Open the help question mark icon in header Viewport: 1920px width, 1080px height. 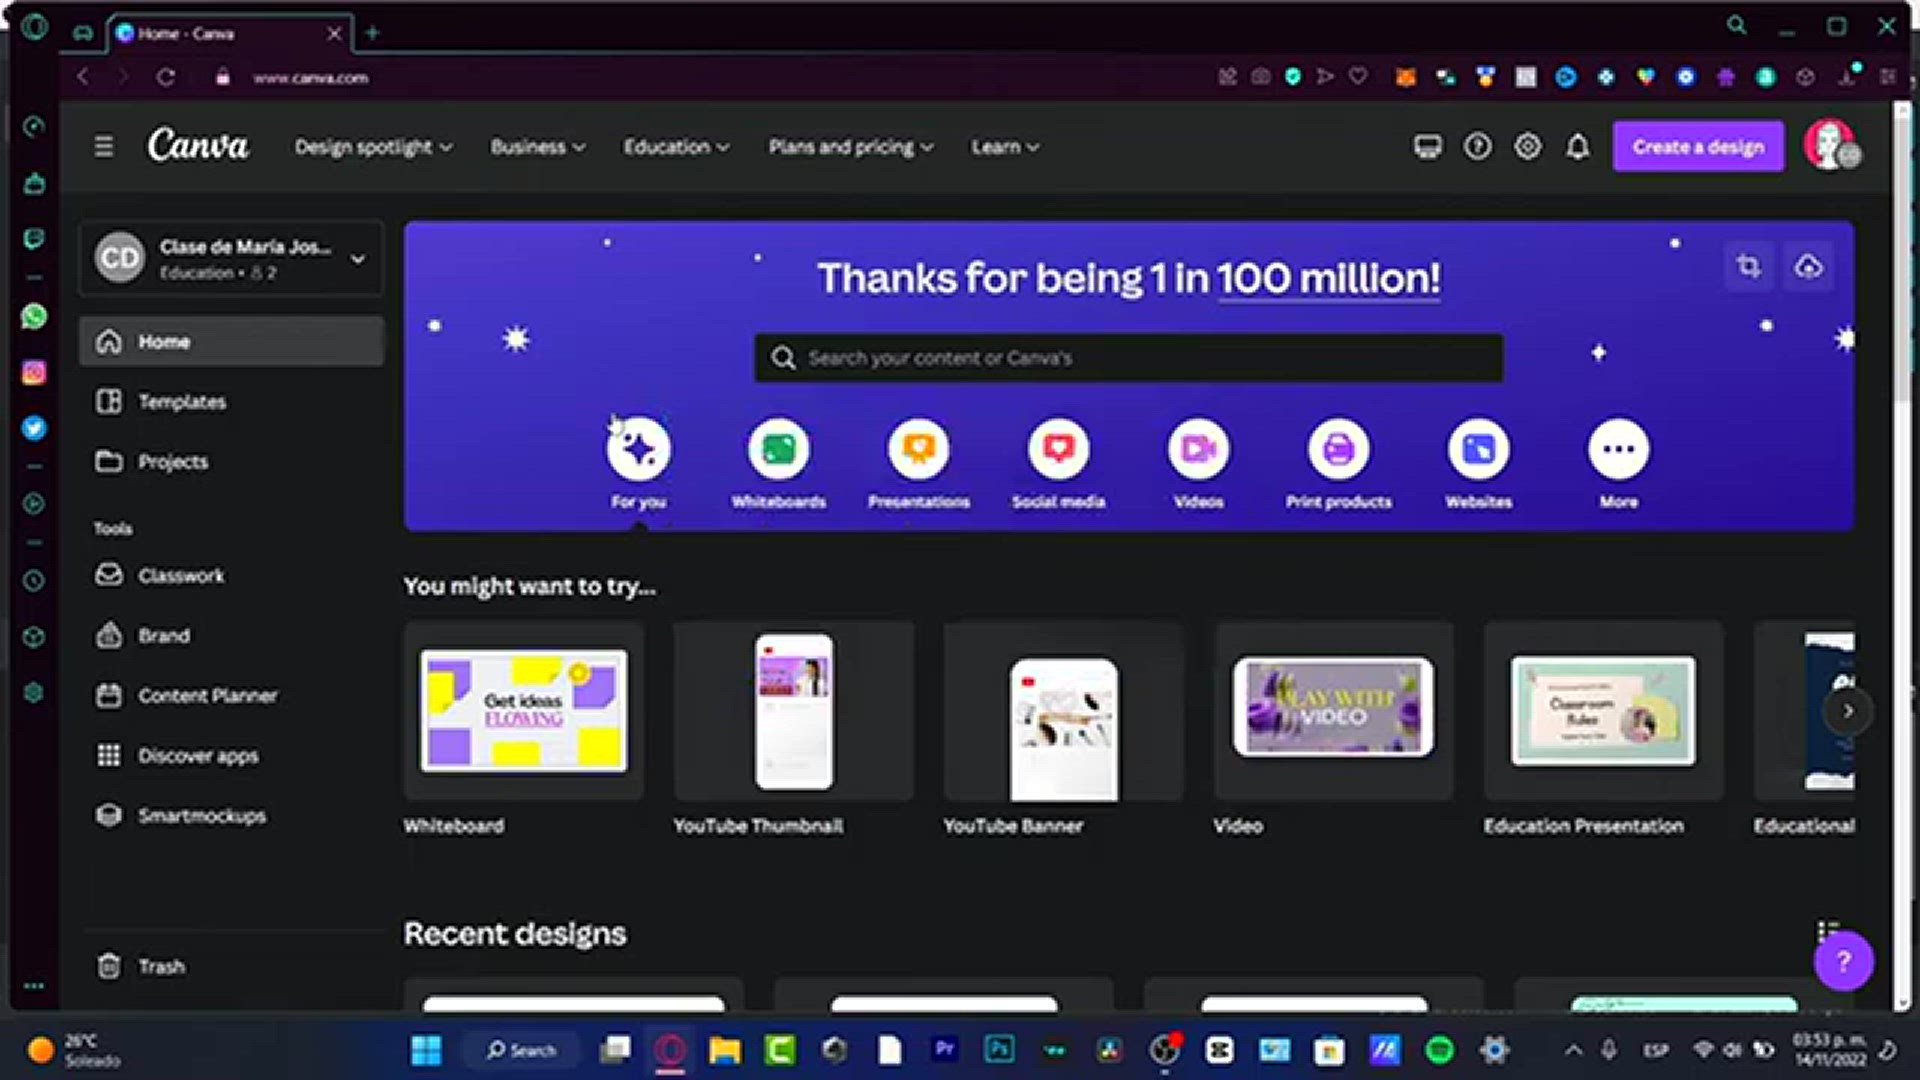pos(1477,147)
